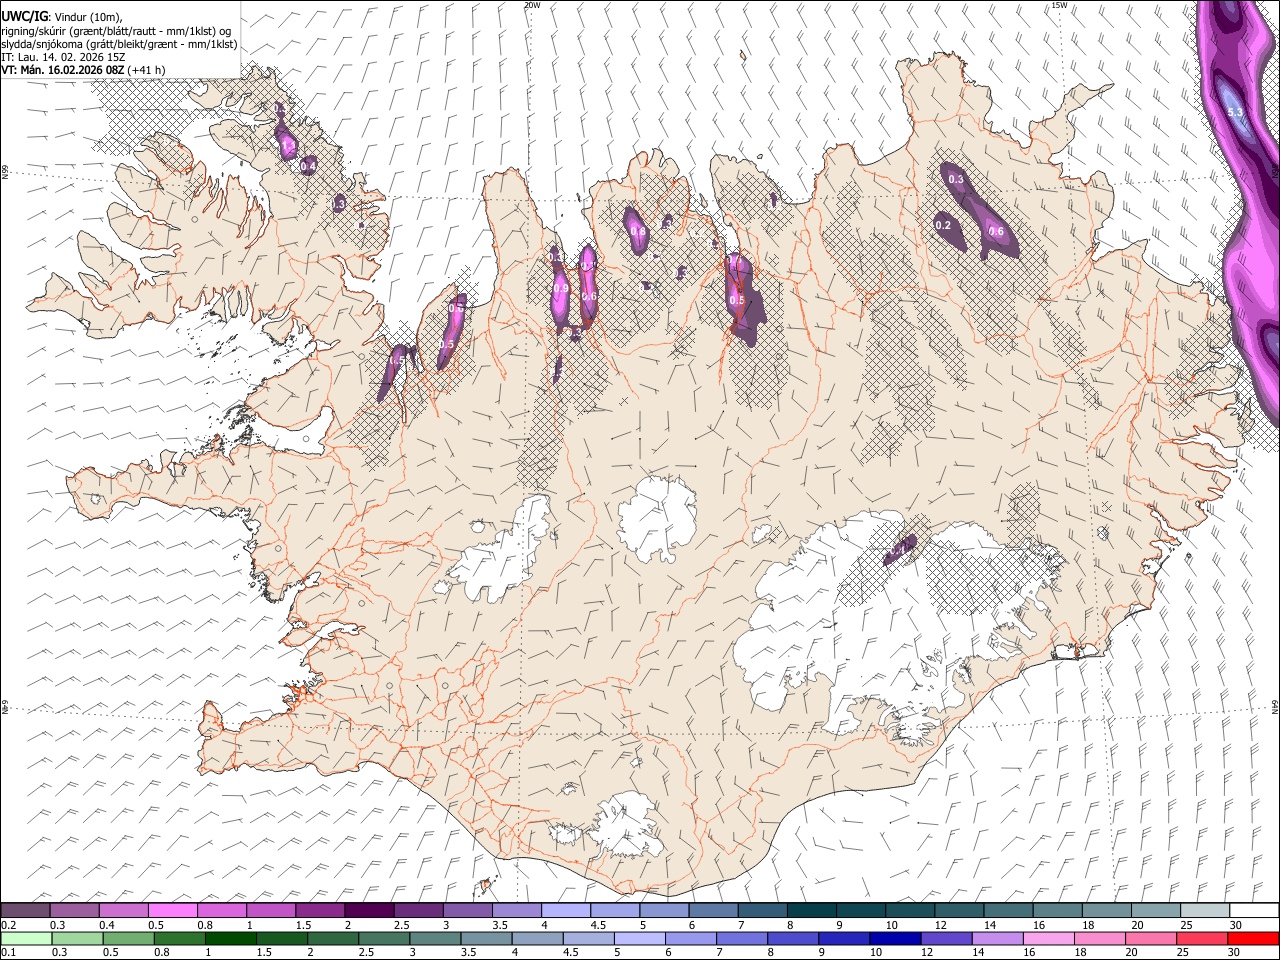Pick the bright pink 0.5 swatch in the snow scale
This screenshot has width=1280, height=960.
(173, 911)
